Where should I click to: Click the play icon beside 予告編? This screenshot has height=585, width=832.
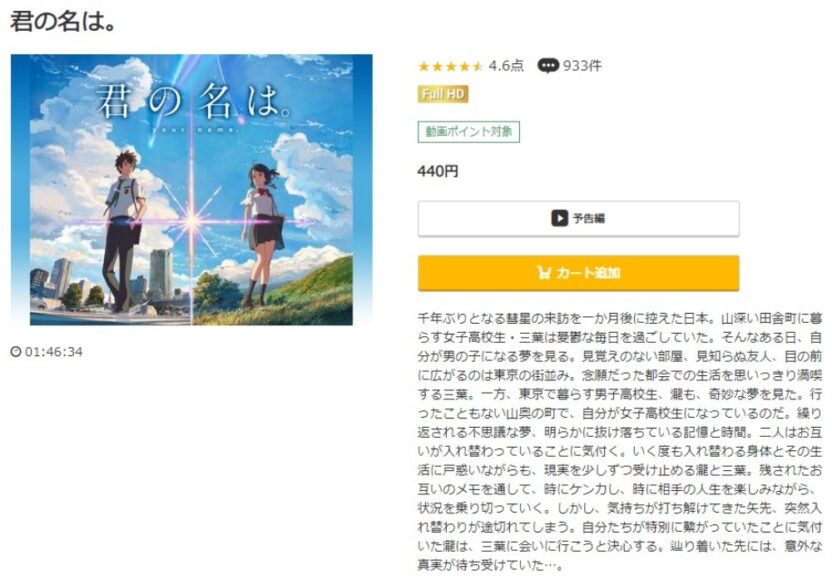[x=559, y=218]
